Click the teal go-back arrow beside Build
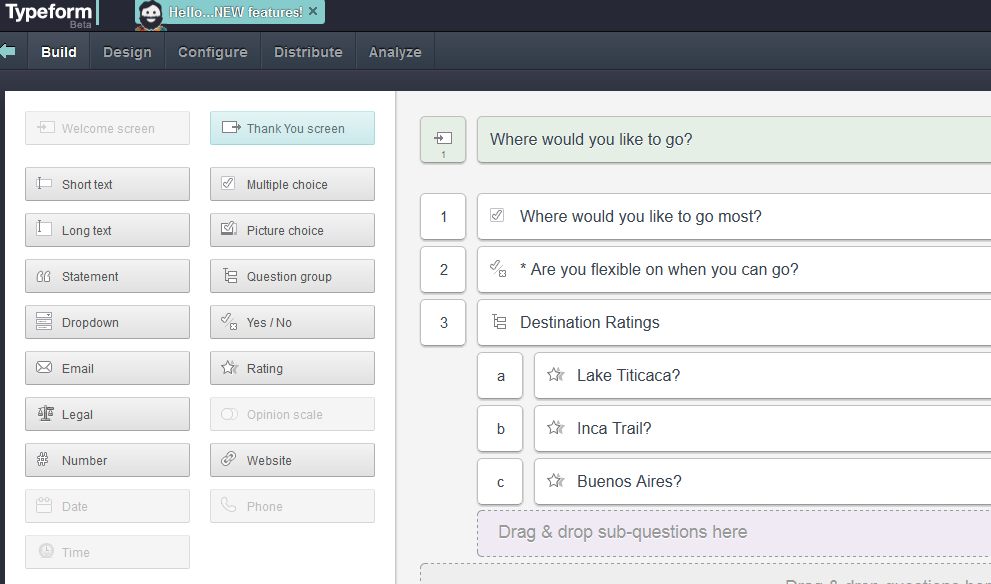Screen dimensions: 991x584 click(11, 51)
